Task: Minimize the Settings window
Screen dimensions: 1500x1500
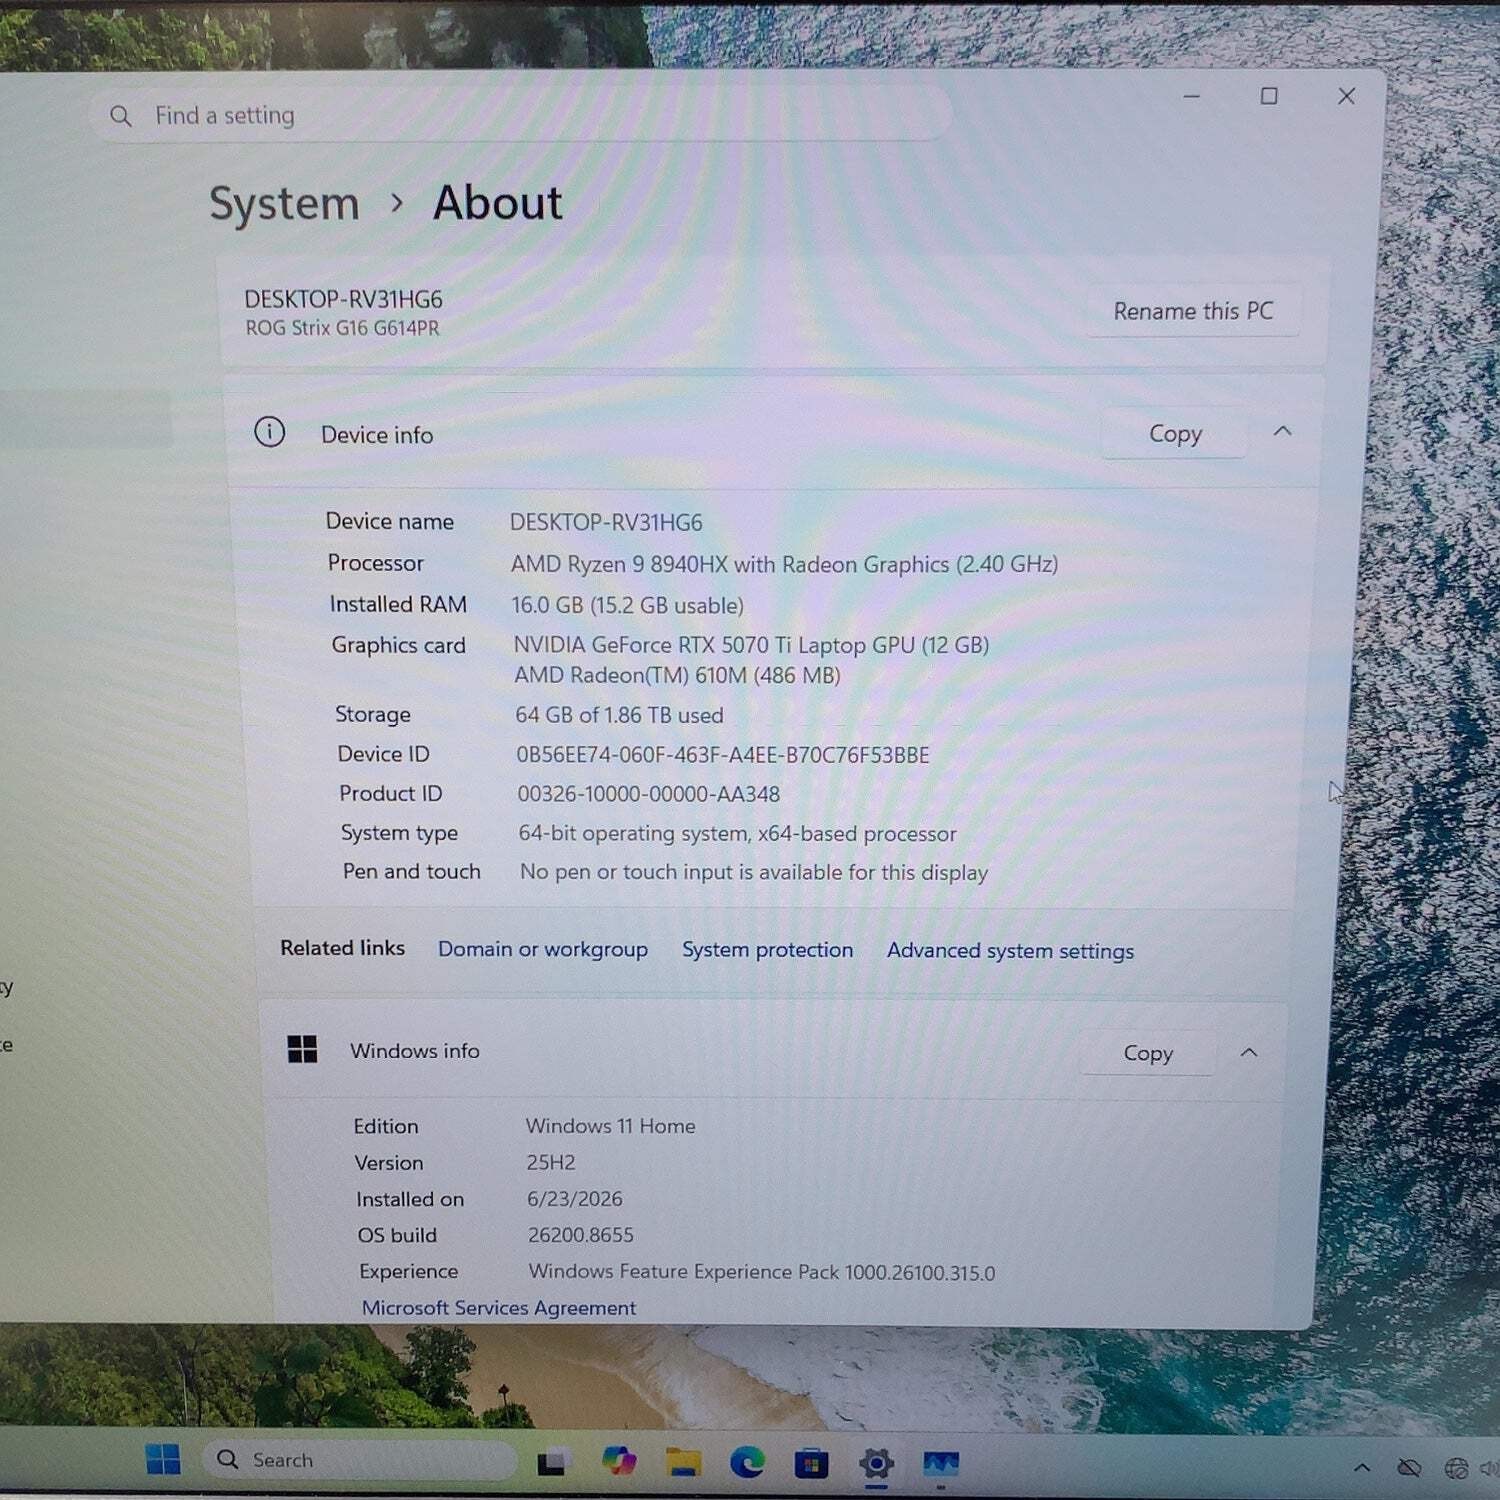Action: tap(1191, 96)
